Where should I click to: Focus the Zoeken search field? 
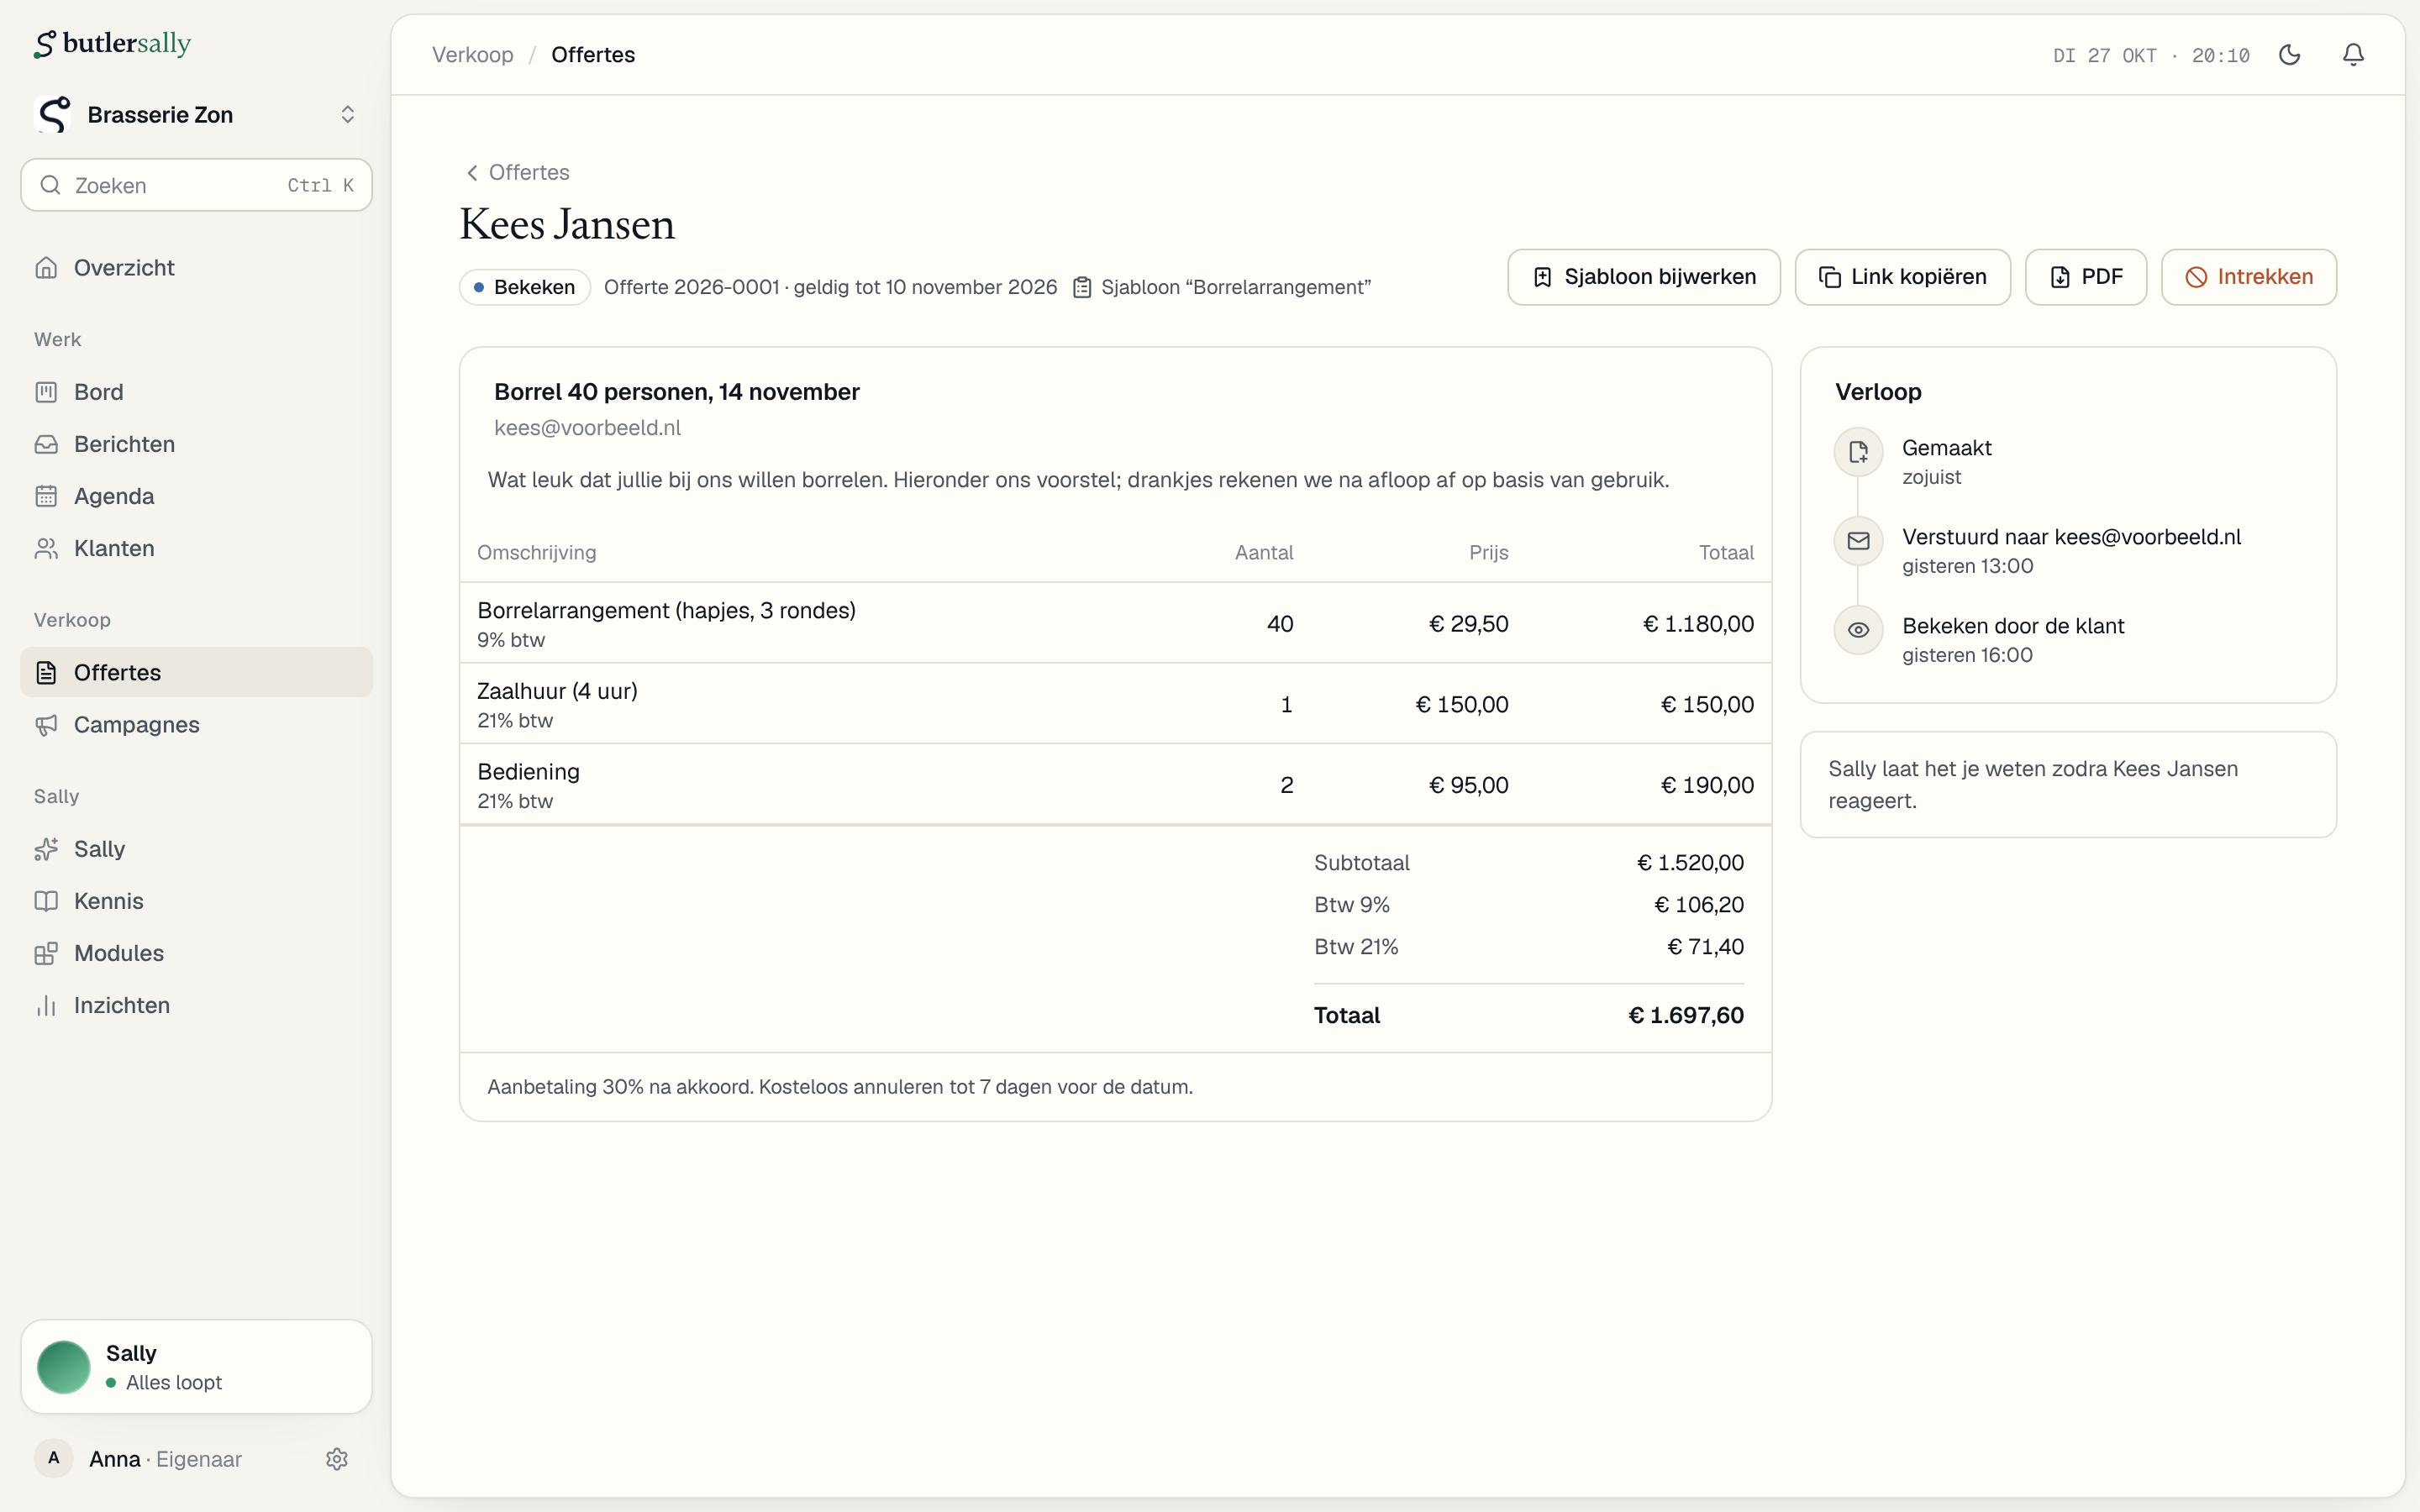196,185
